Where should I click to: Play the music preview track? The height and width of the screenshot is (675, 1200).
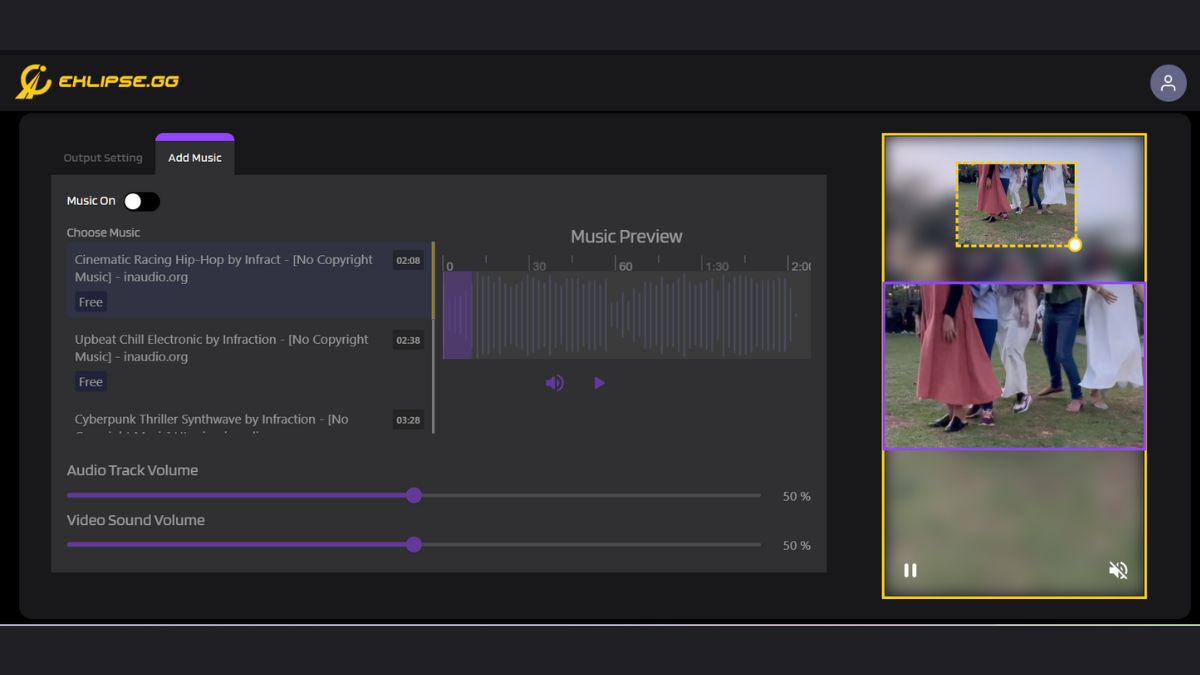point(599,382)
